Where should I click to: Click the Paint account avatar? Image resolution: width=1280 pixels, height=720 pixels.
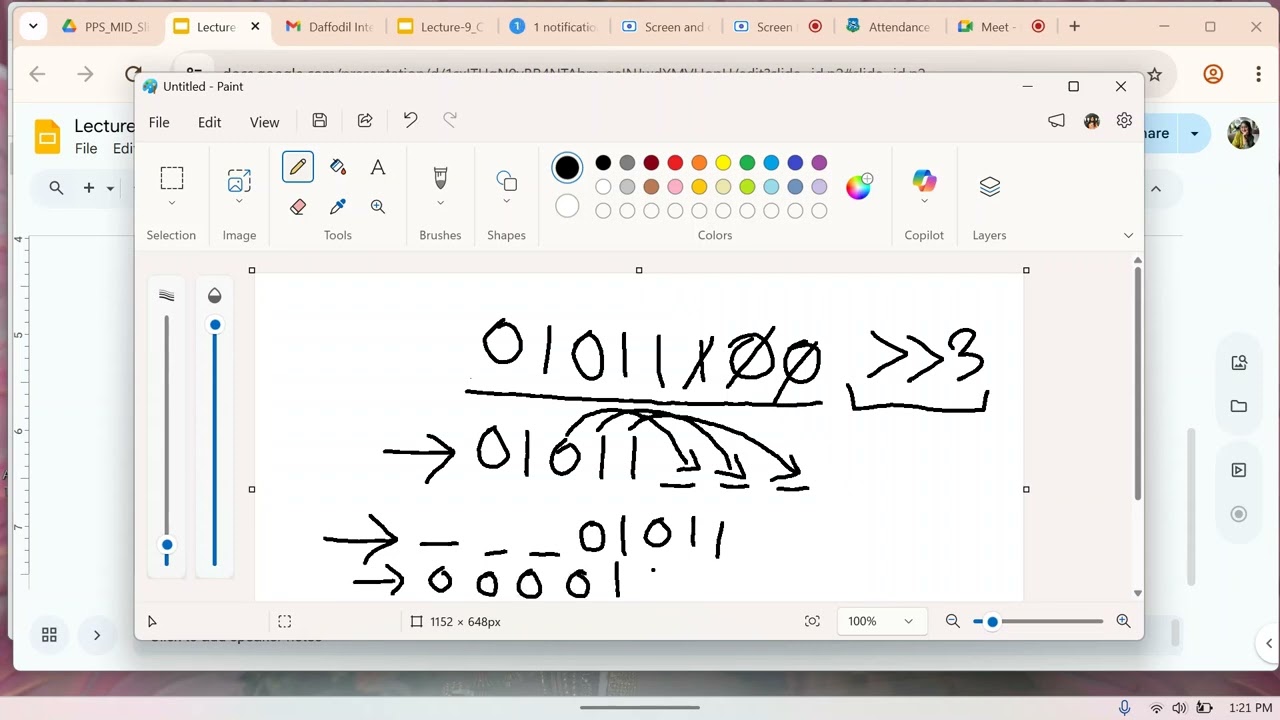1091,121
